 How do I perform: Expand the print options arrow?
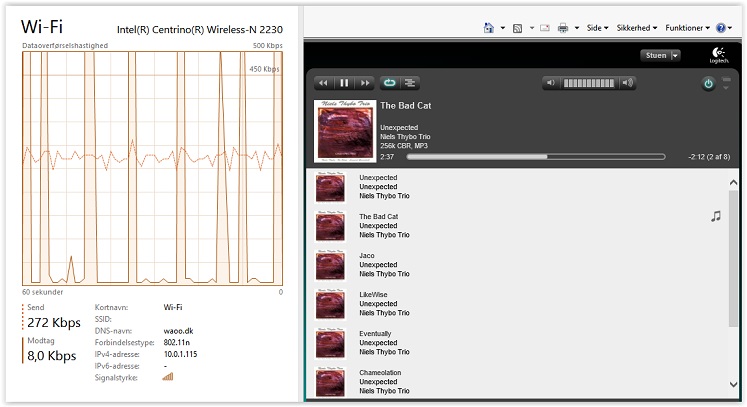(x=576, y=28)
